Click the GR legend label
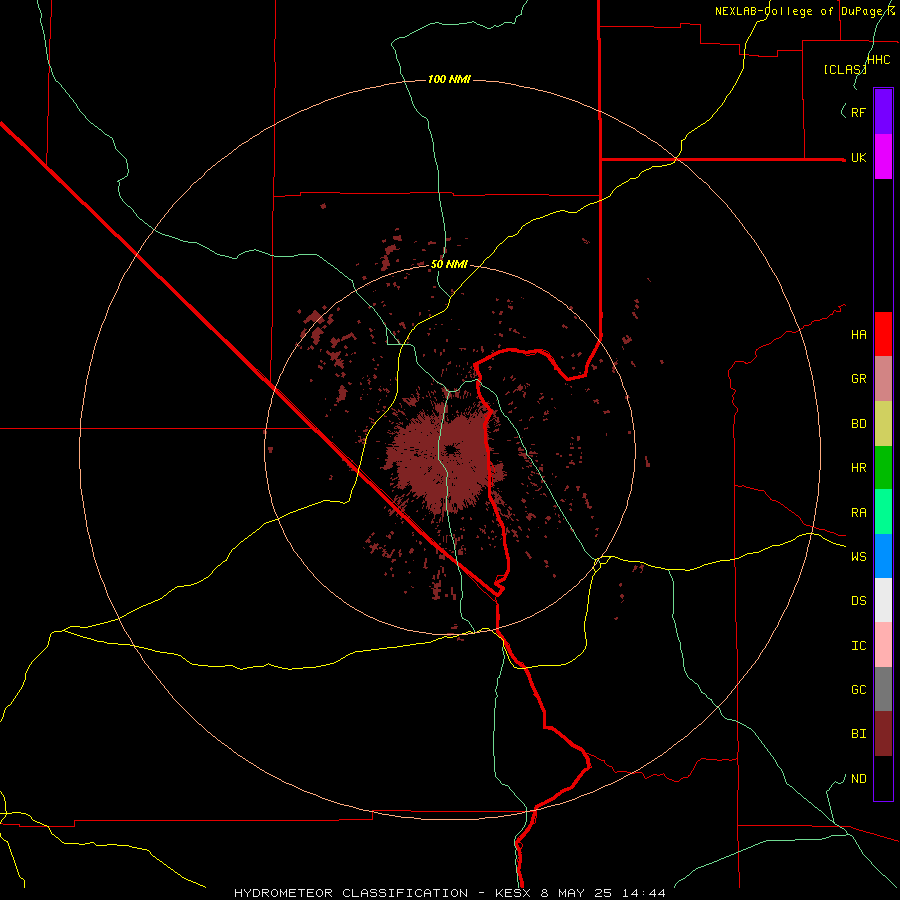900x900 pixels. point(858,379)
